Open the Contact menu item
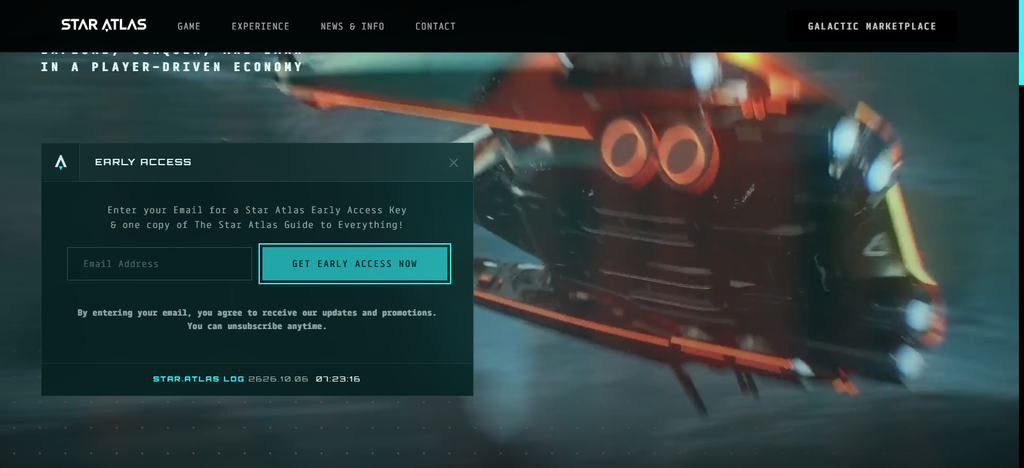1024x468 pixels. 435,26
